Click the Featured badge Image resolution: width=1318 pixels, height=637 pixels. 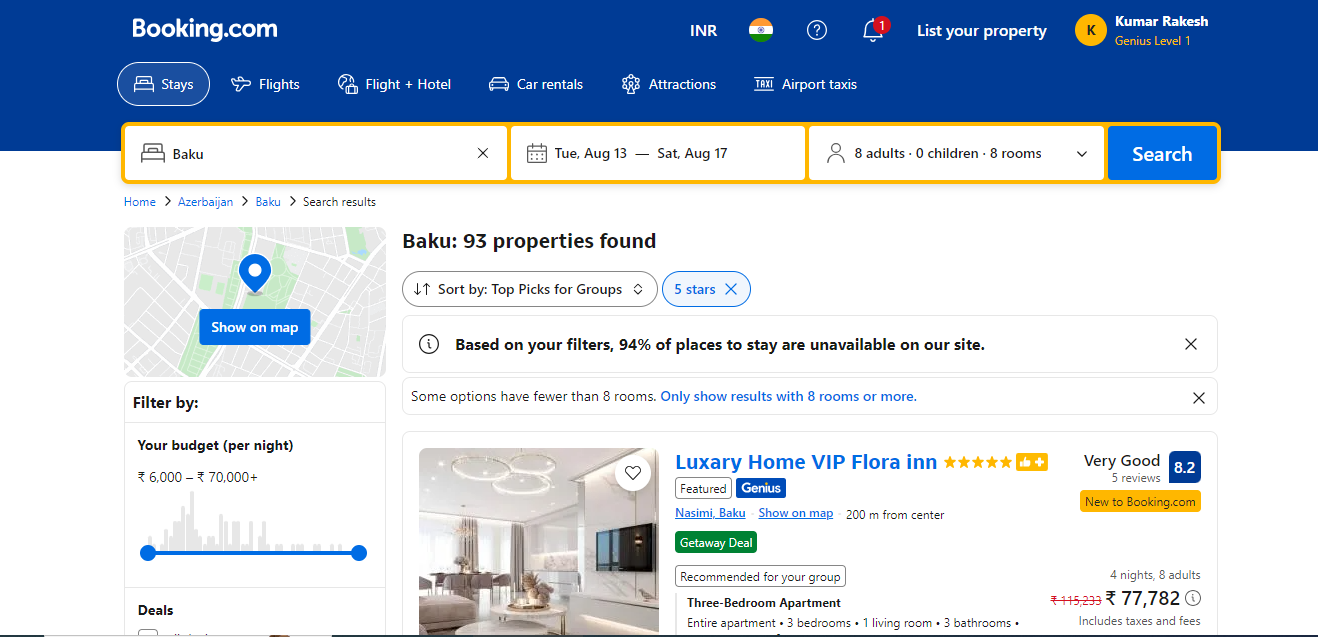click(703, 489)
